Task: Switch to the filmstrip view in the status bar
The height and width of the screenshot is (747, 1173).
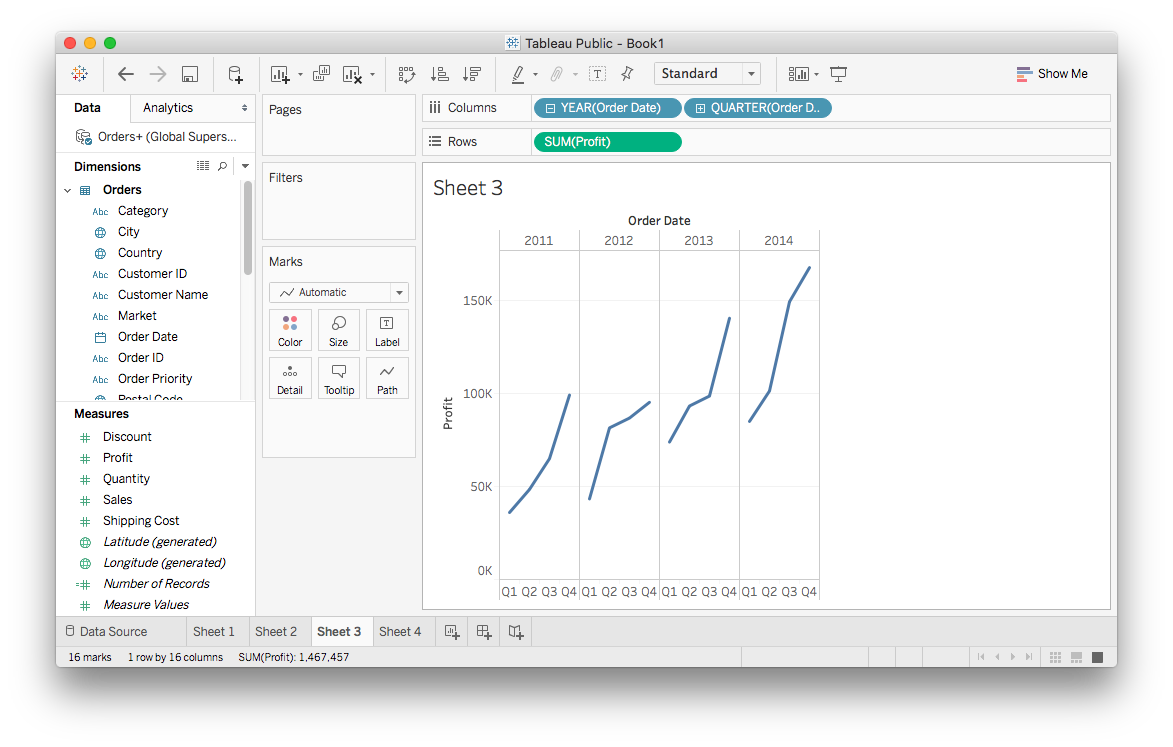Action: pyautogui.click(x=1077, y=657)
